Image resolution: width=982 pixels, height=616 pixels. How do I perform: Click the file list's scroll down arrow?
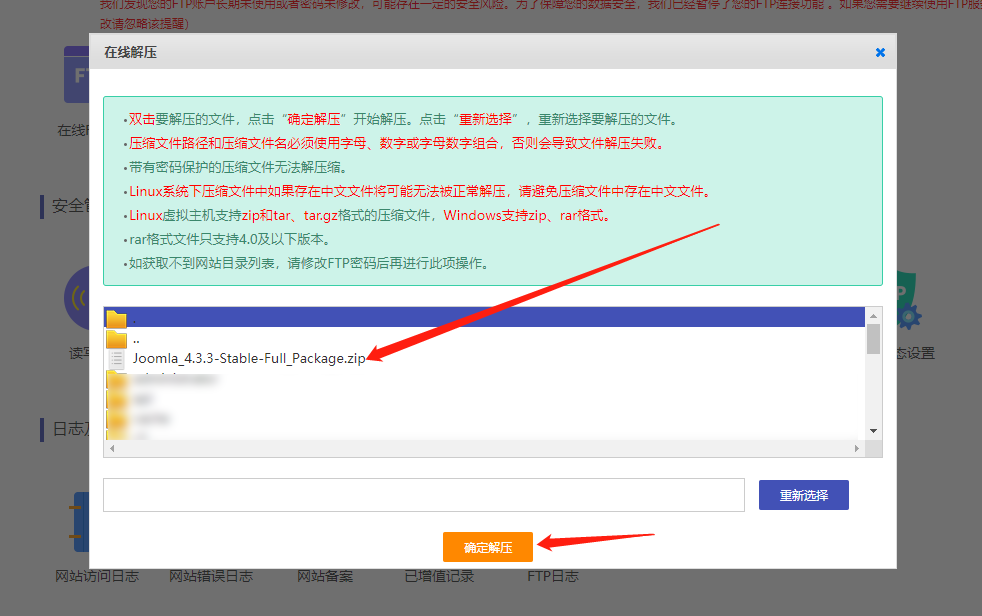[x=873, y=431]
